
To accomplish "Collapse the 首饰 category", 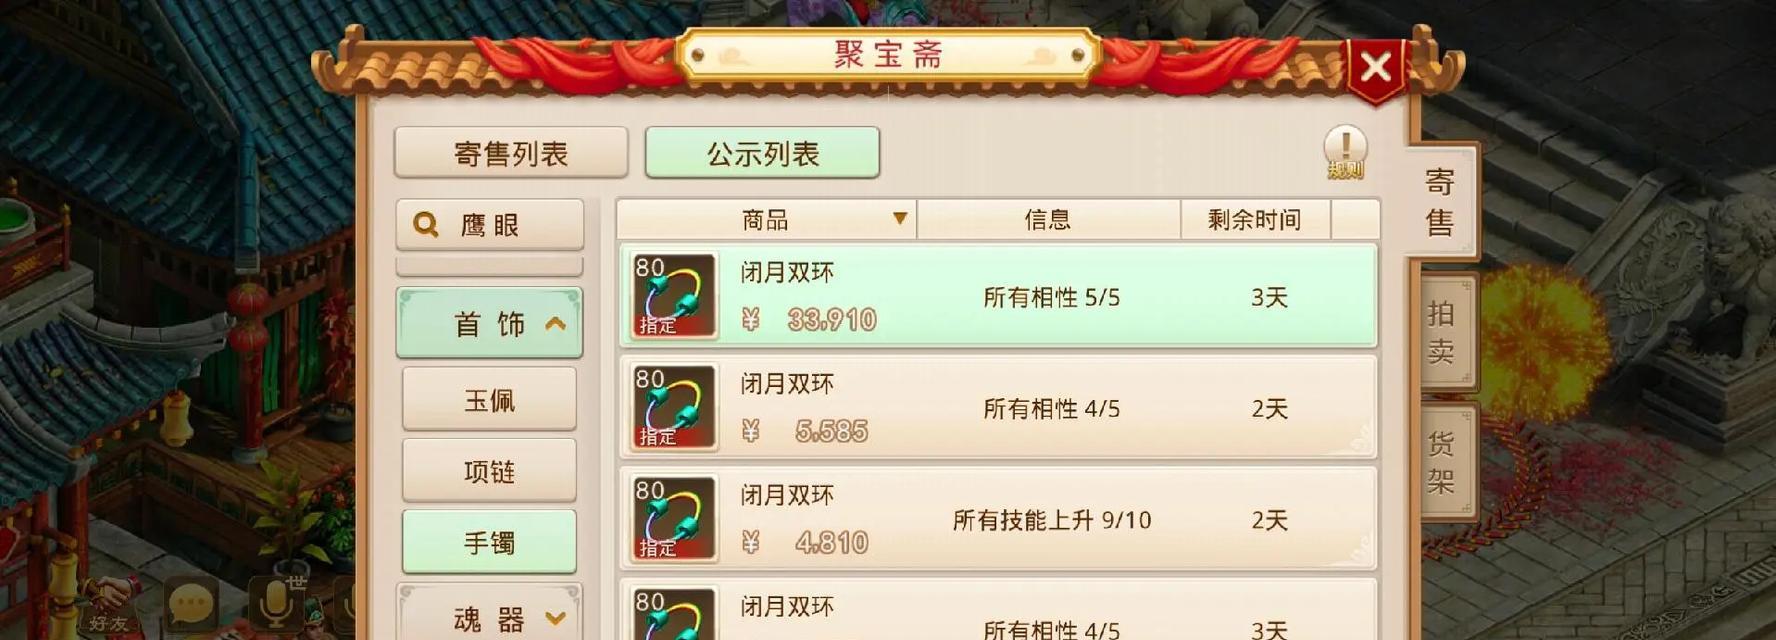I will point(490,323).
